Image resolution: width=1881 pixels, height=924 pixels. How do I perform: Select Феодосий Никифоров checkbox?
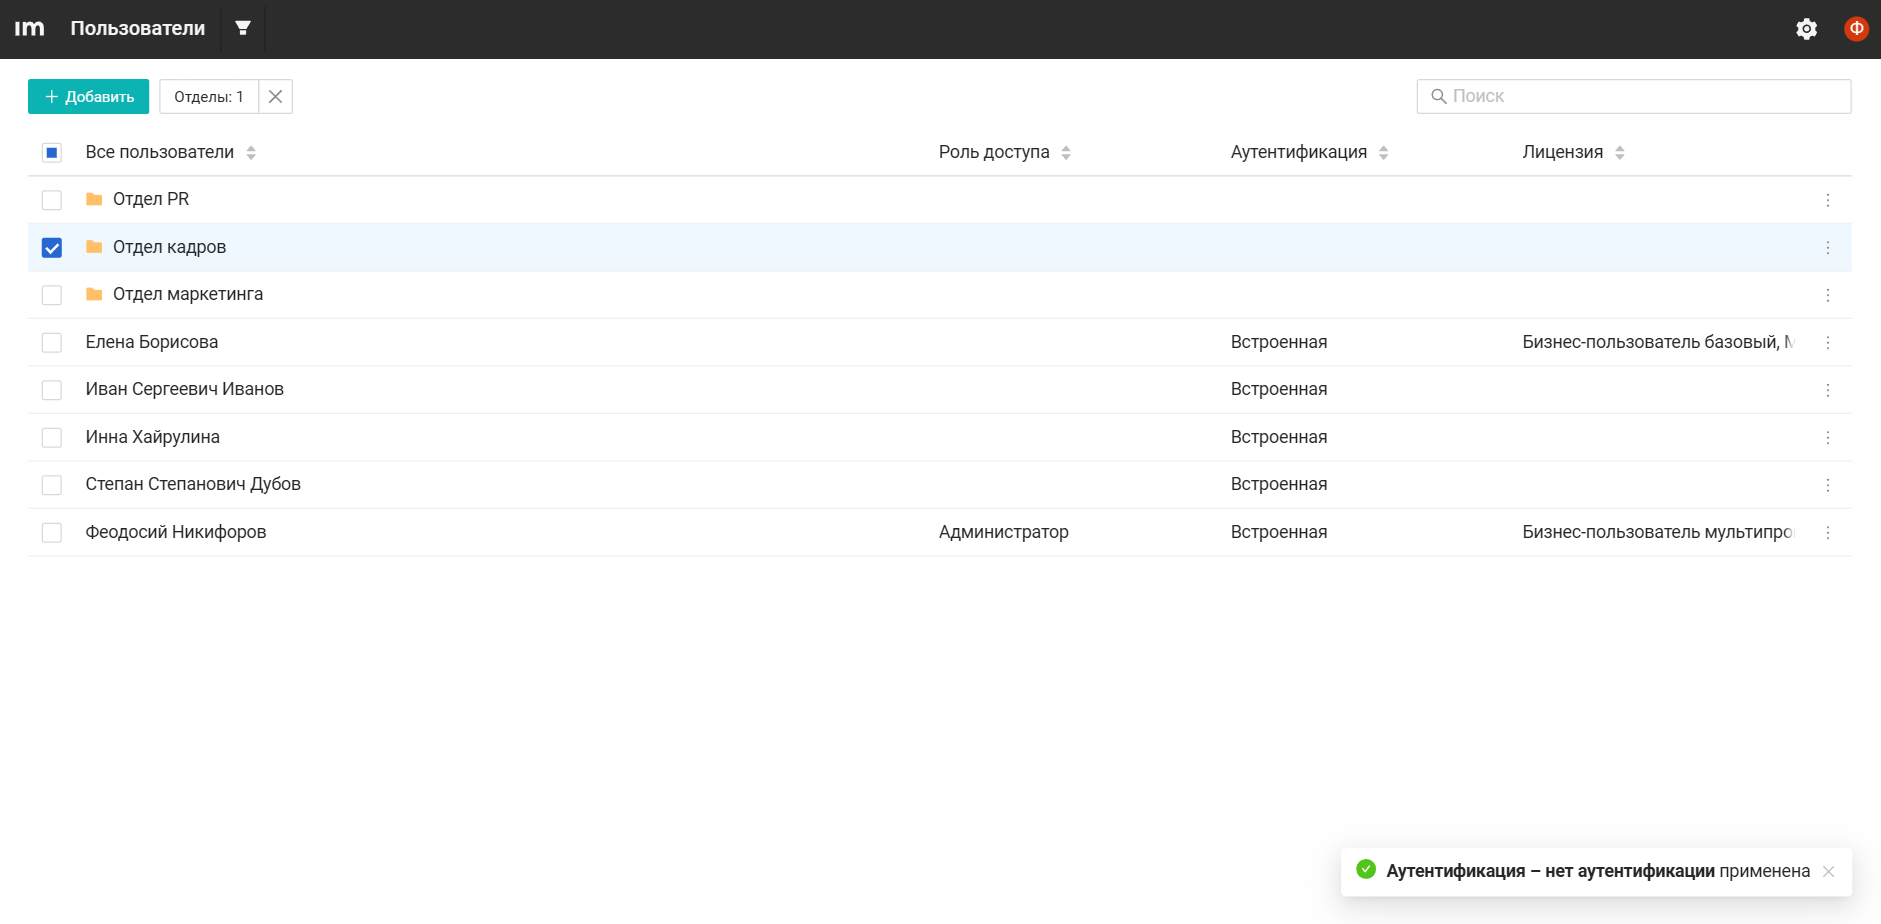[x=52, y=532]
